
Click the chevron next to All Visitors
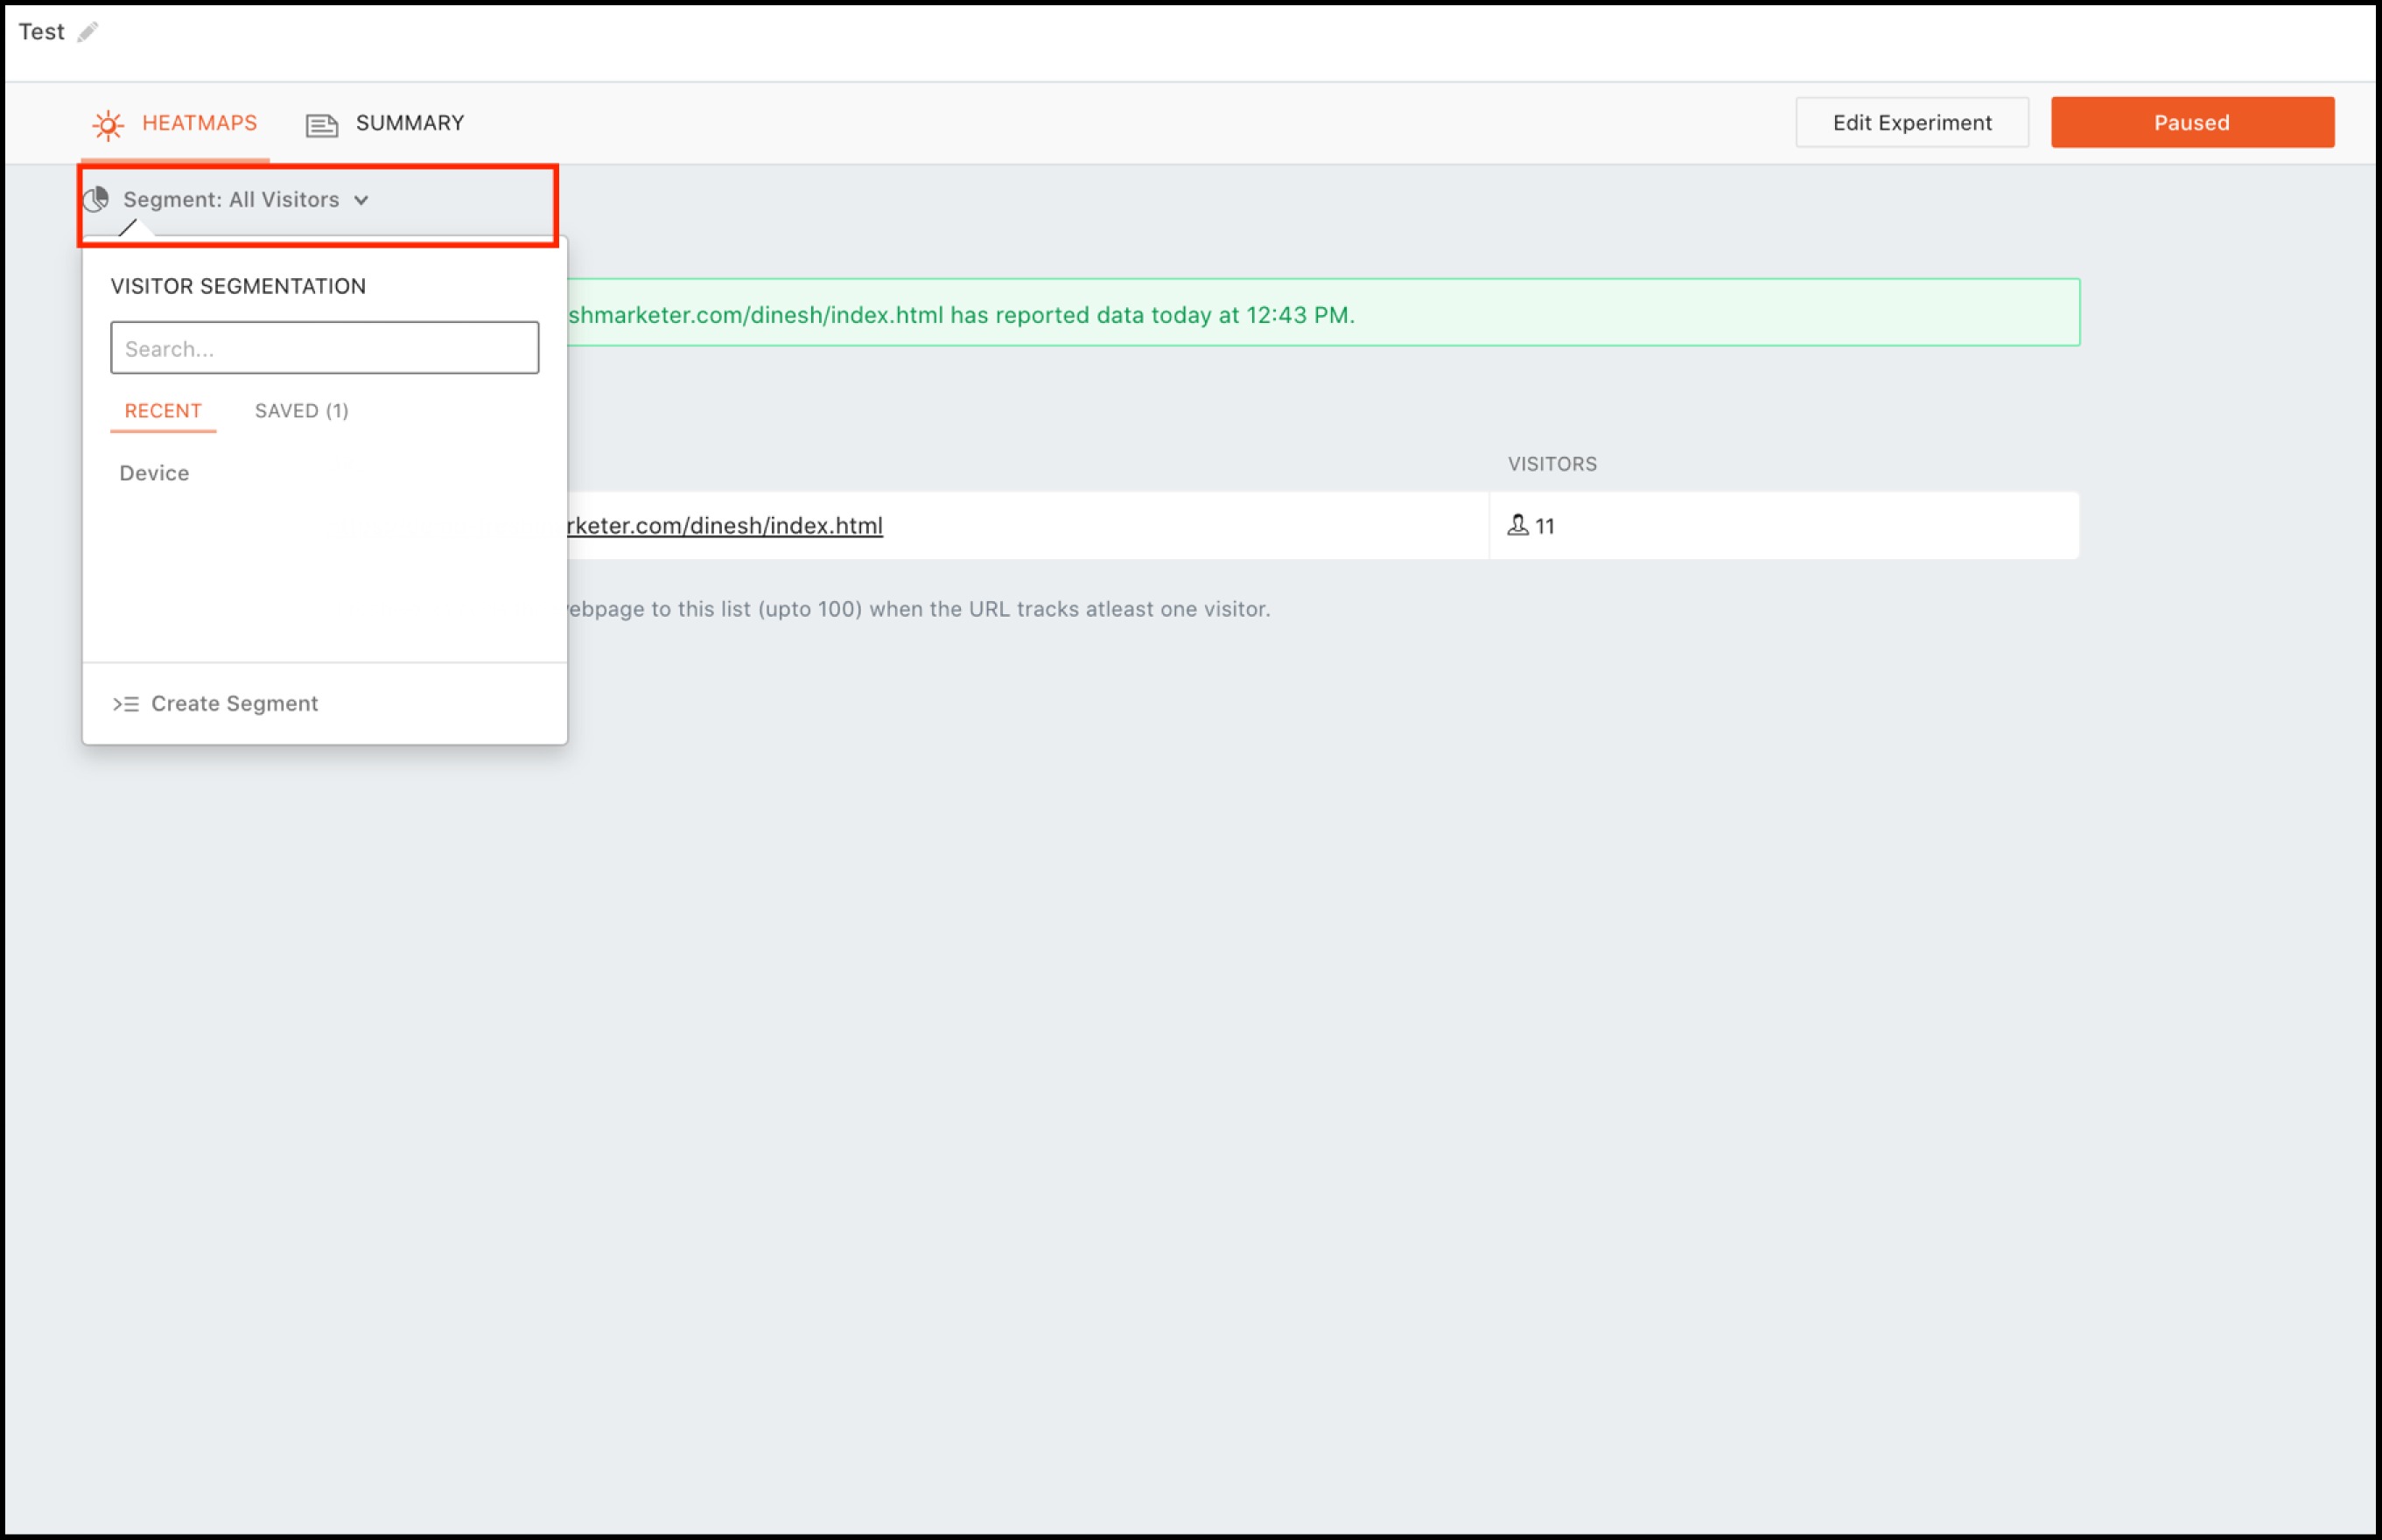(x=361, y=201)
